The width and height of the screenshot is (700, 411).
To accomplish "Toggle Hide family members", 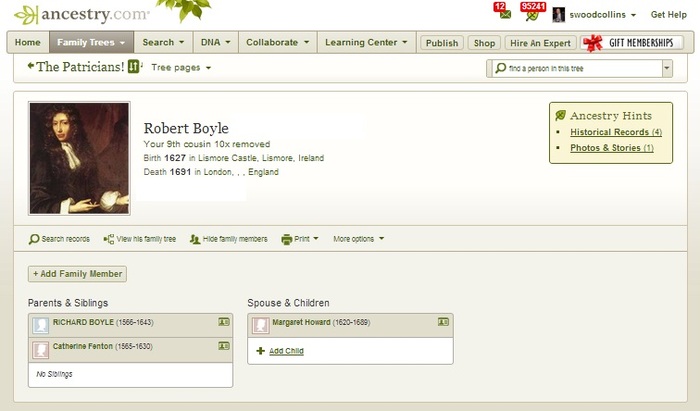I will [235, 239].
